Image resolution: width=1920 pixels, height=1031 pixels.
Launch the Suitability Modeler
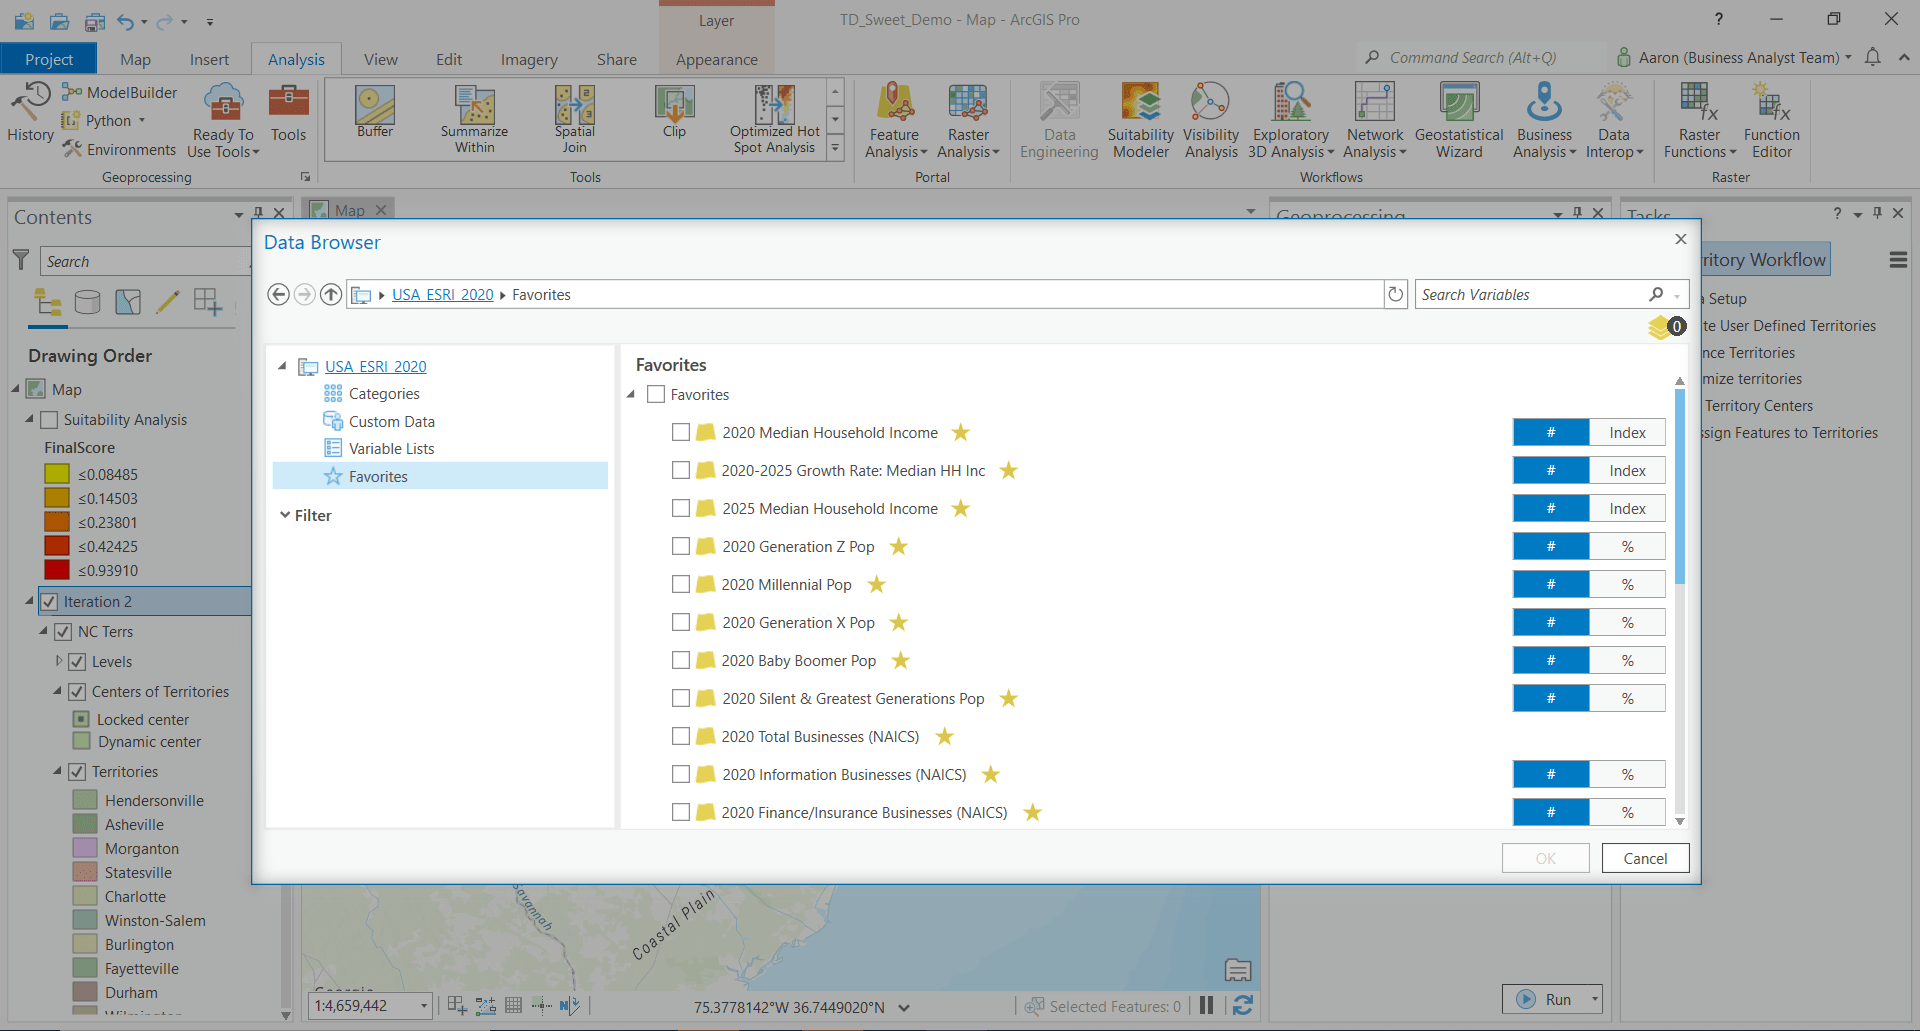[x=1140, y=121]
